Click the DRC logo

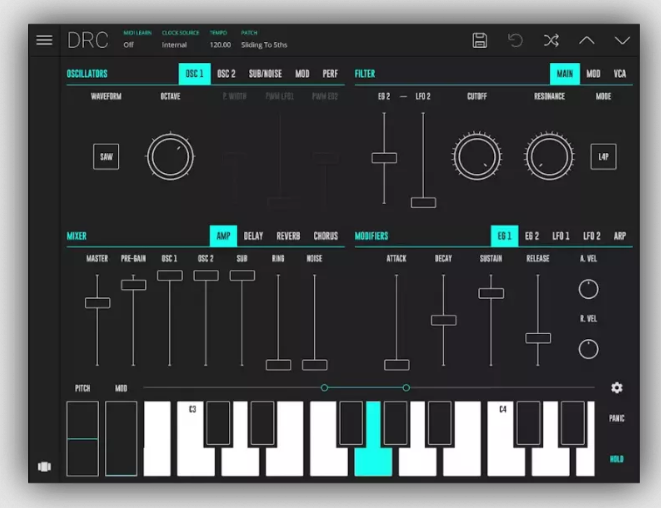click(88, 40)
